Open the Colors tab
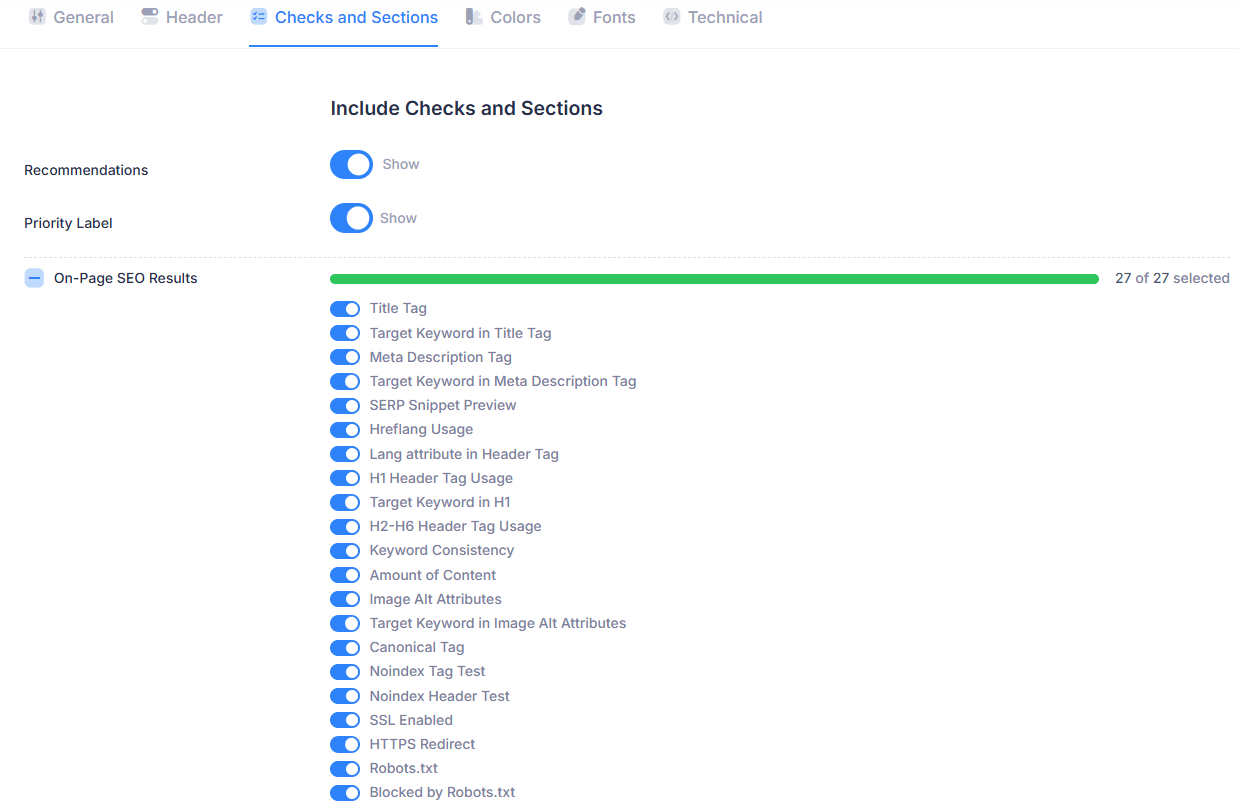1239x805 pixels. pos(515,17)
